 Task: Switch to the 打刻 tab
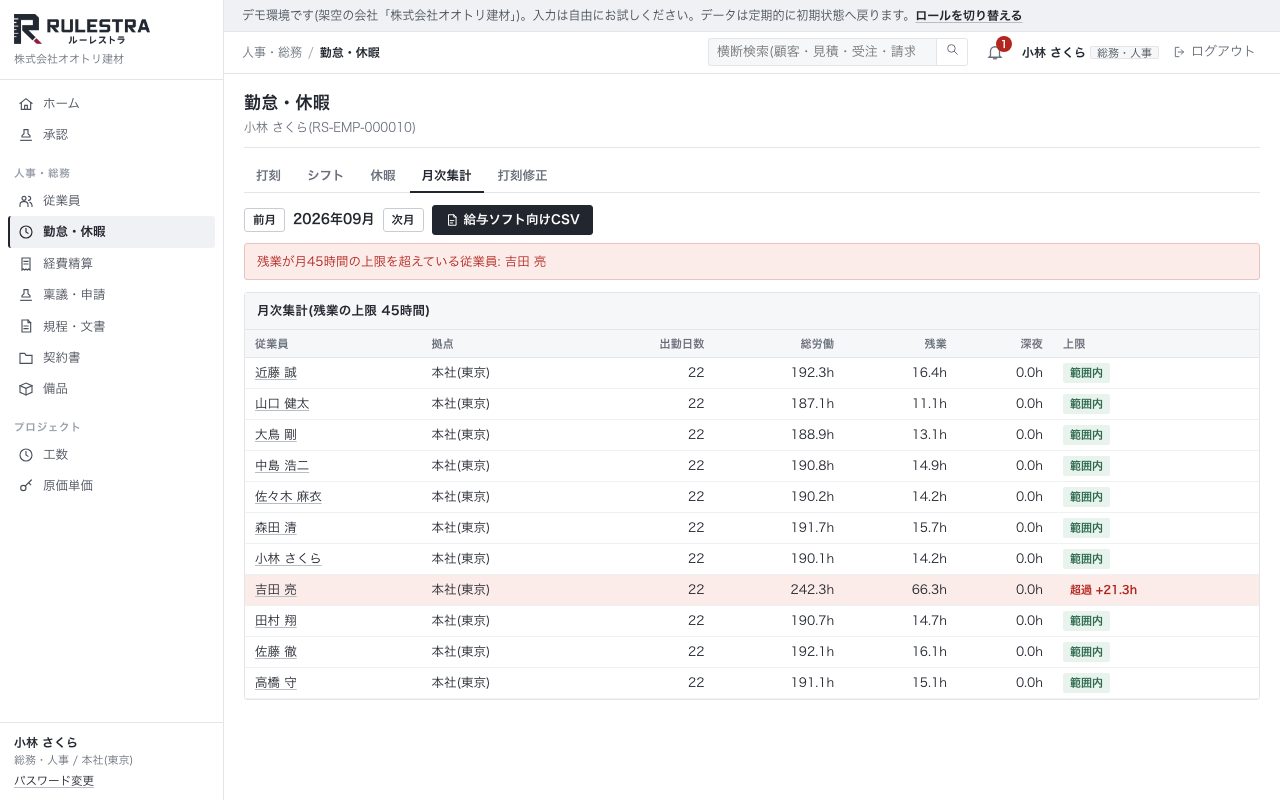[268, 175]
